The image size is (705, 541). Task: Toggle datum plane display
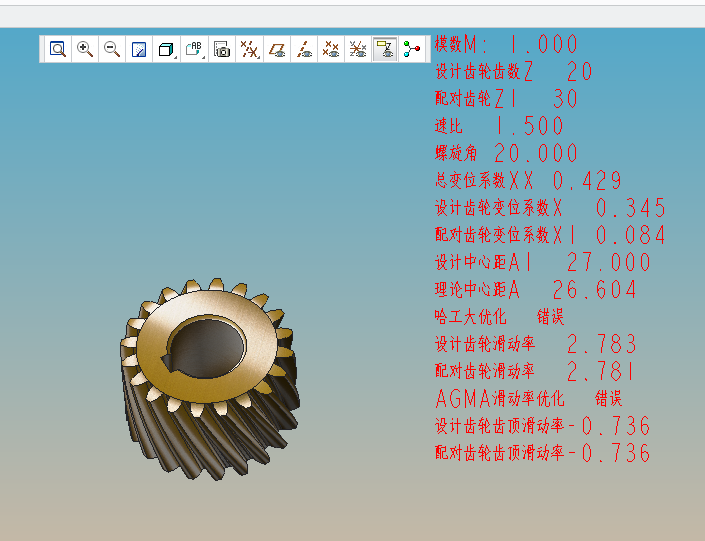click(x=277, y=49)
